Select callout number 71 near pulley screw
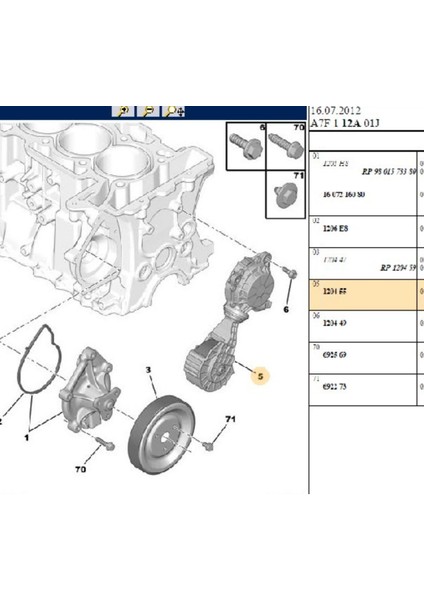The image size is (424, 600). 230,419
